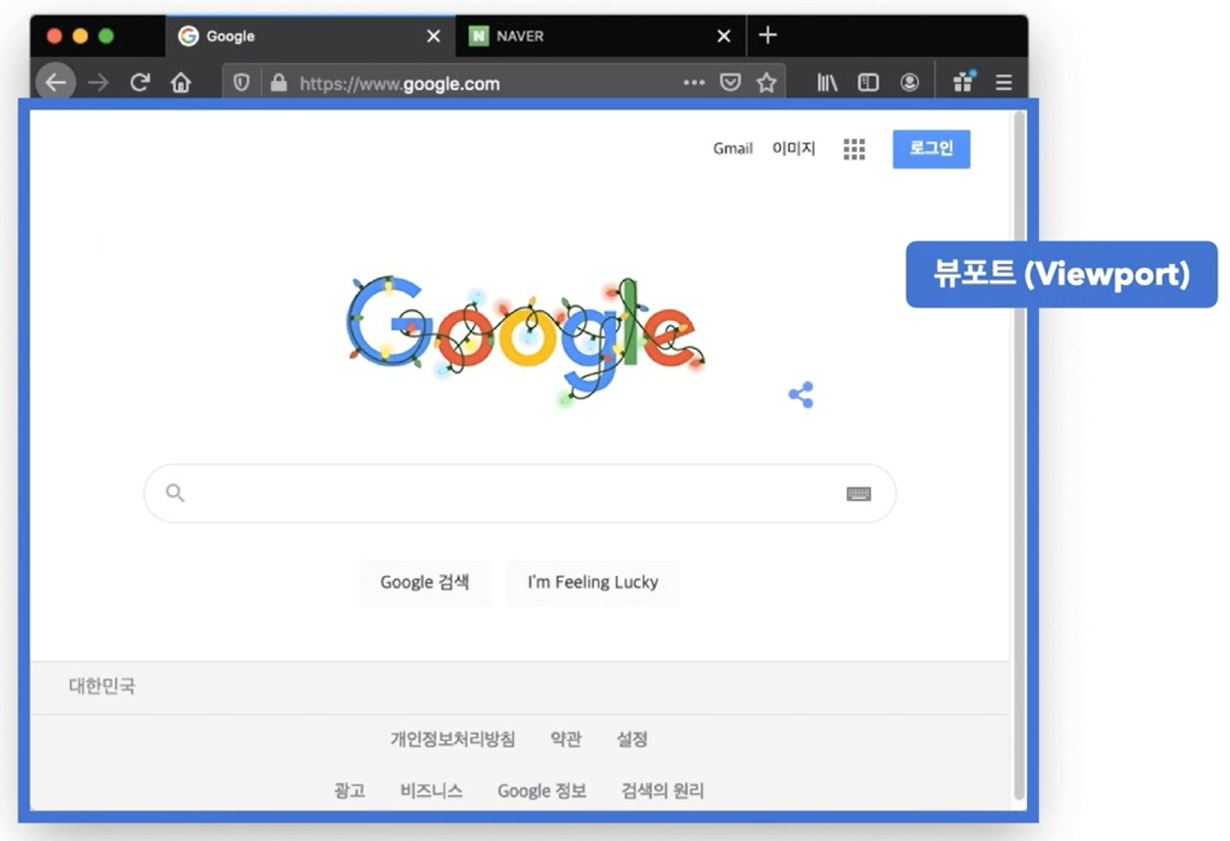Open the 이미지 link

coord(794,149)
